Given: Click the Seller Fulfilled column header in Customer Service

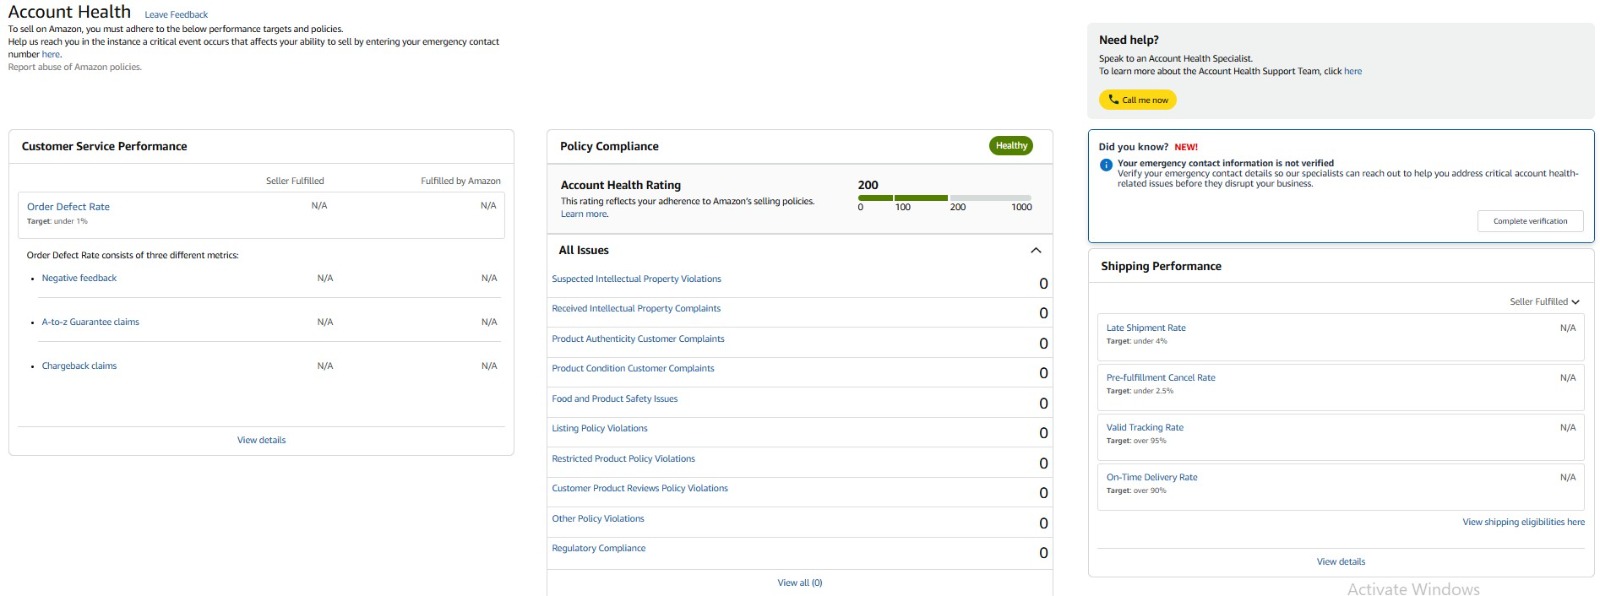Looking at the screenshot, I should 295,181.
